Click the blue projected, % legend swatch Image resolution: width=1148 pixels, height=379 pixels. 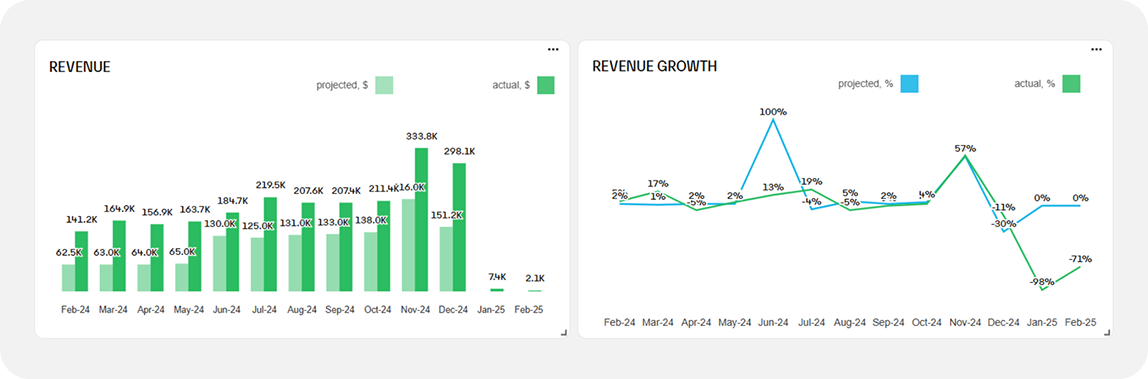909,83
